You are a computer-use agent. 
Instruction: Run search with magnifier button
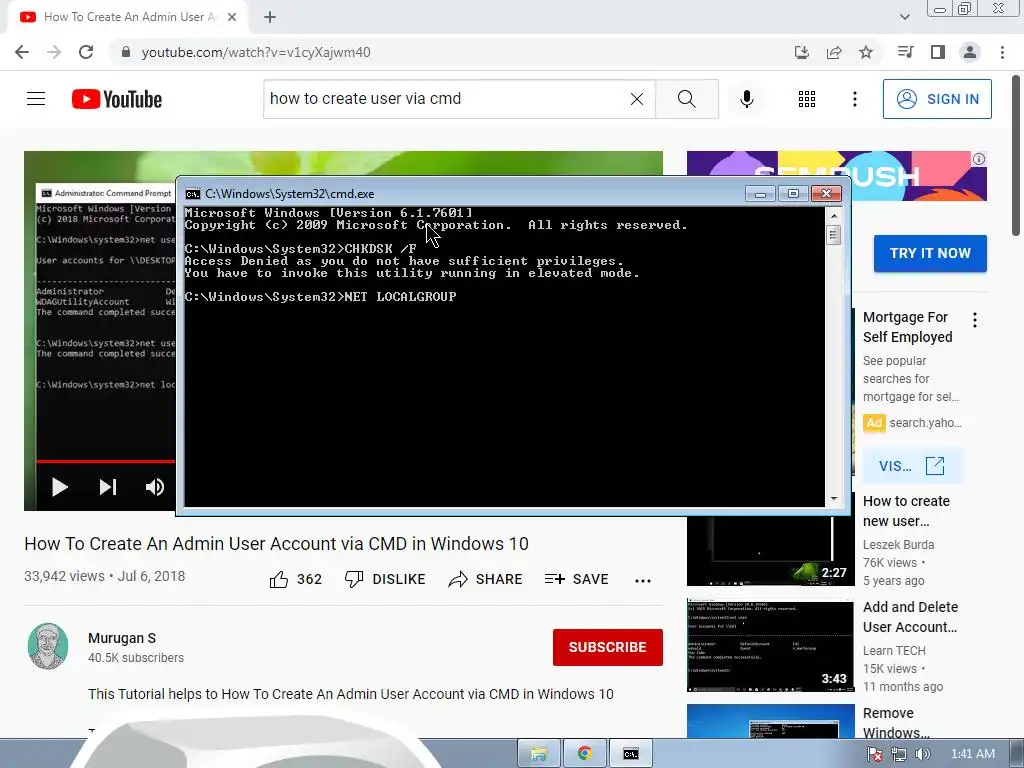[686, 99]
